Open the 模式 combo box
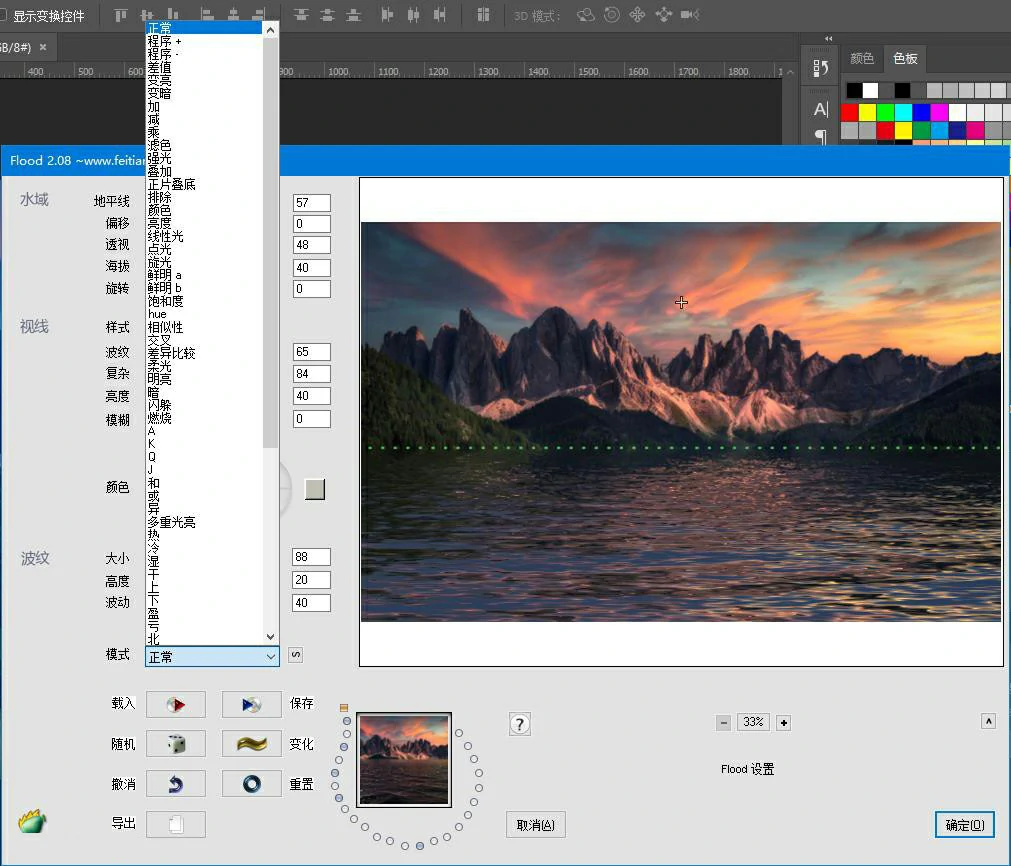Screen dimensions: 1011x866 click(x=212, y=656)
